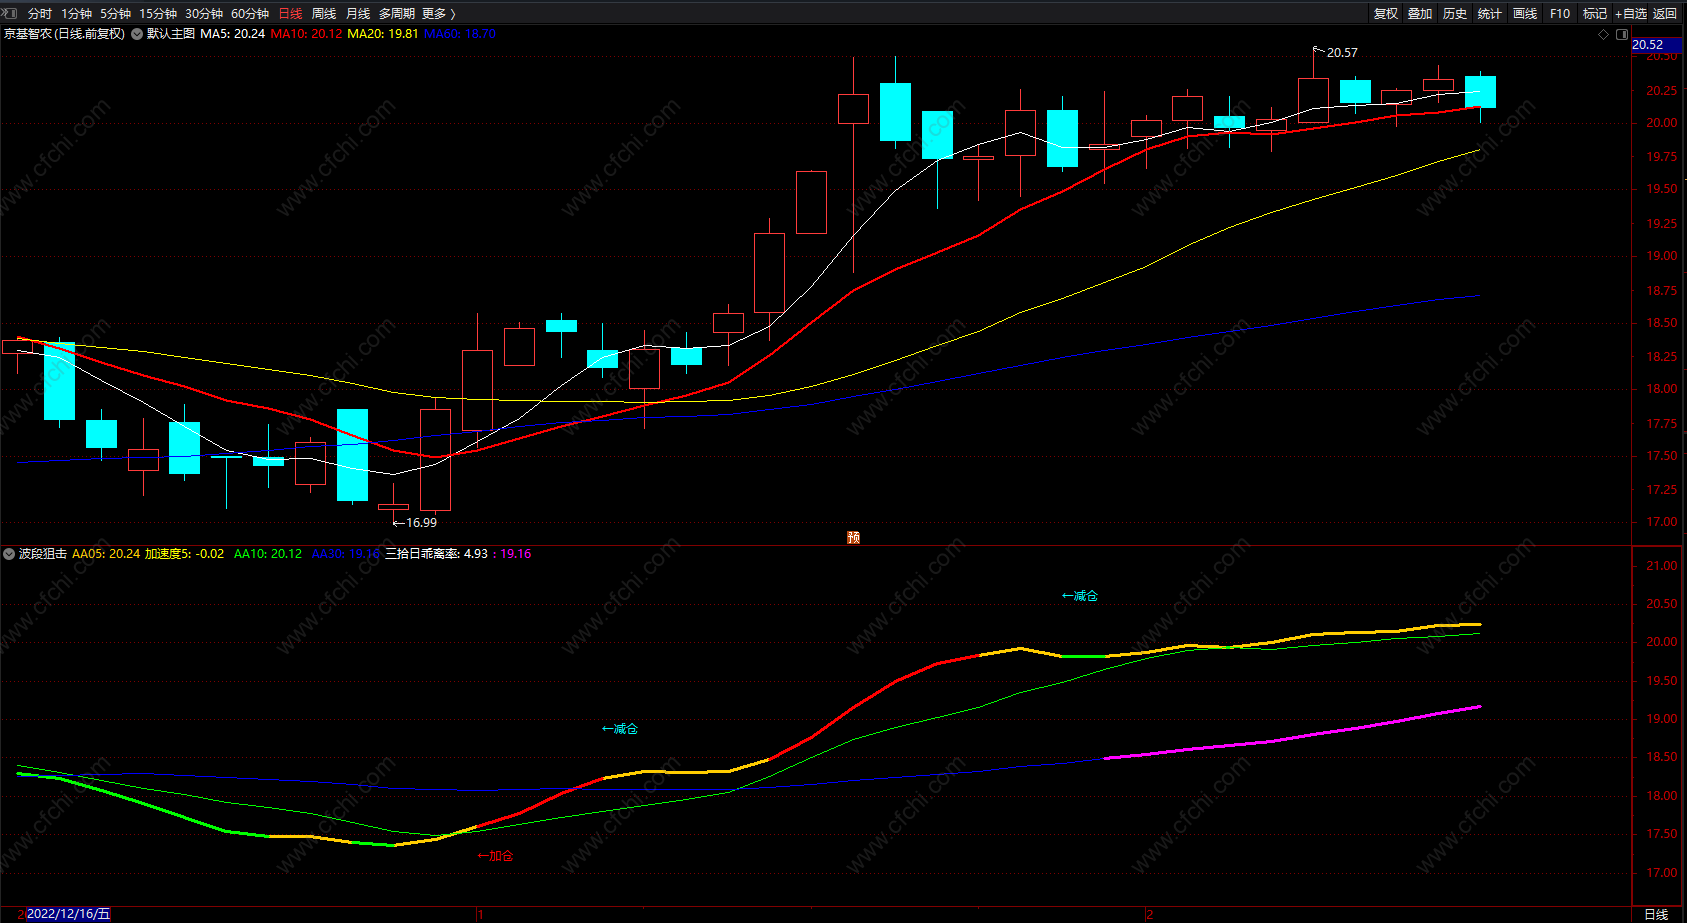Click the 叠加 overlay button
This screenshot has width=1687, height=923.
tap(1420, 13)
